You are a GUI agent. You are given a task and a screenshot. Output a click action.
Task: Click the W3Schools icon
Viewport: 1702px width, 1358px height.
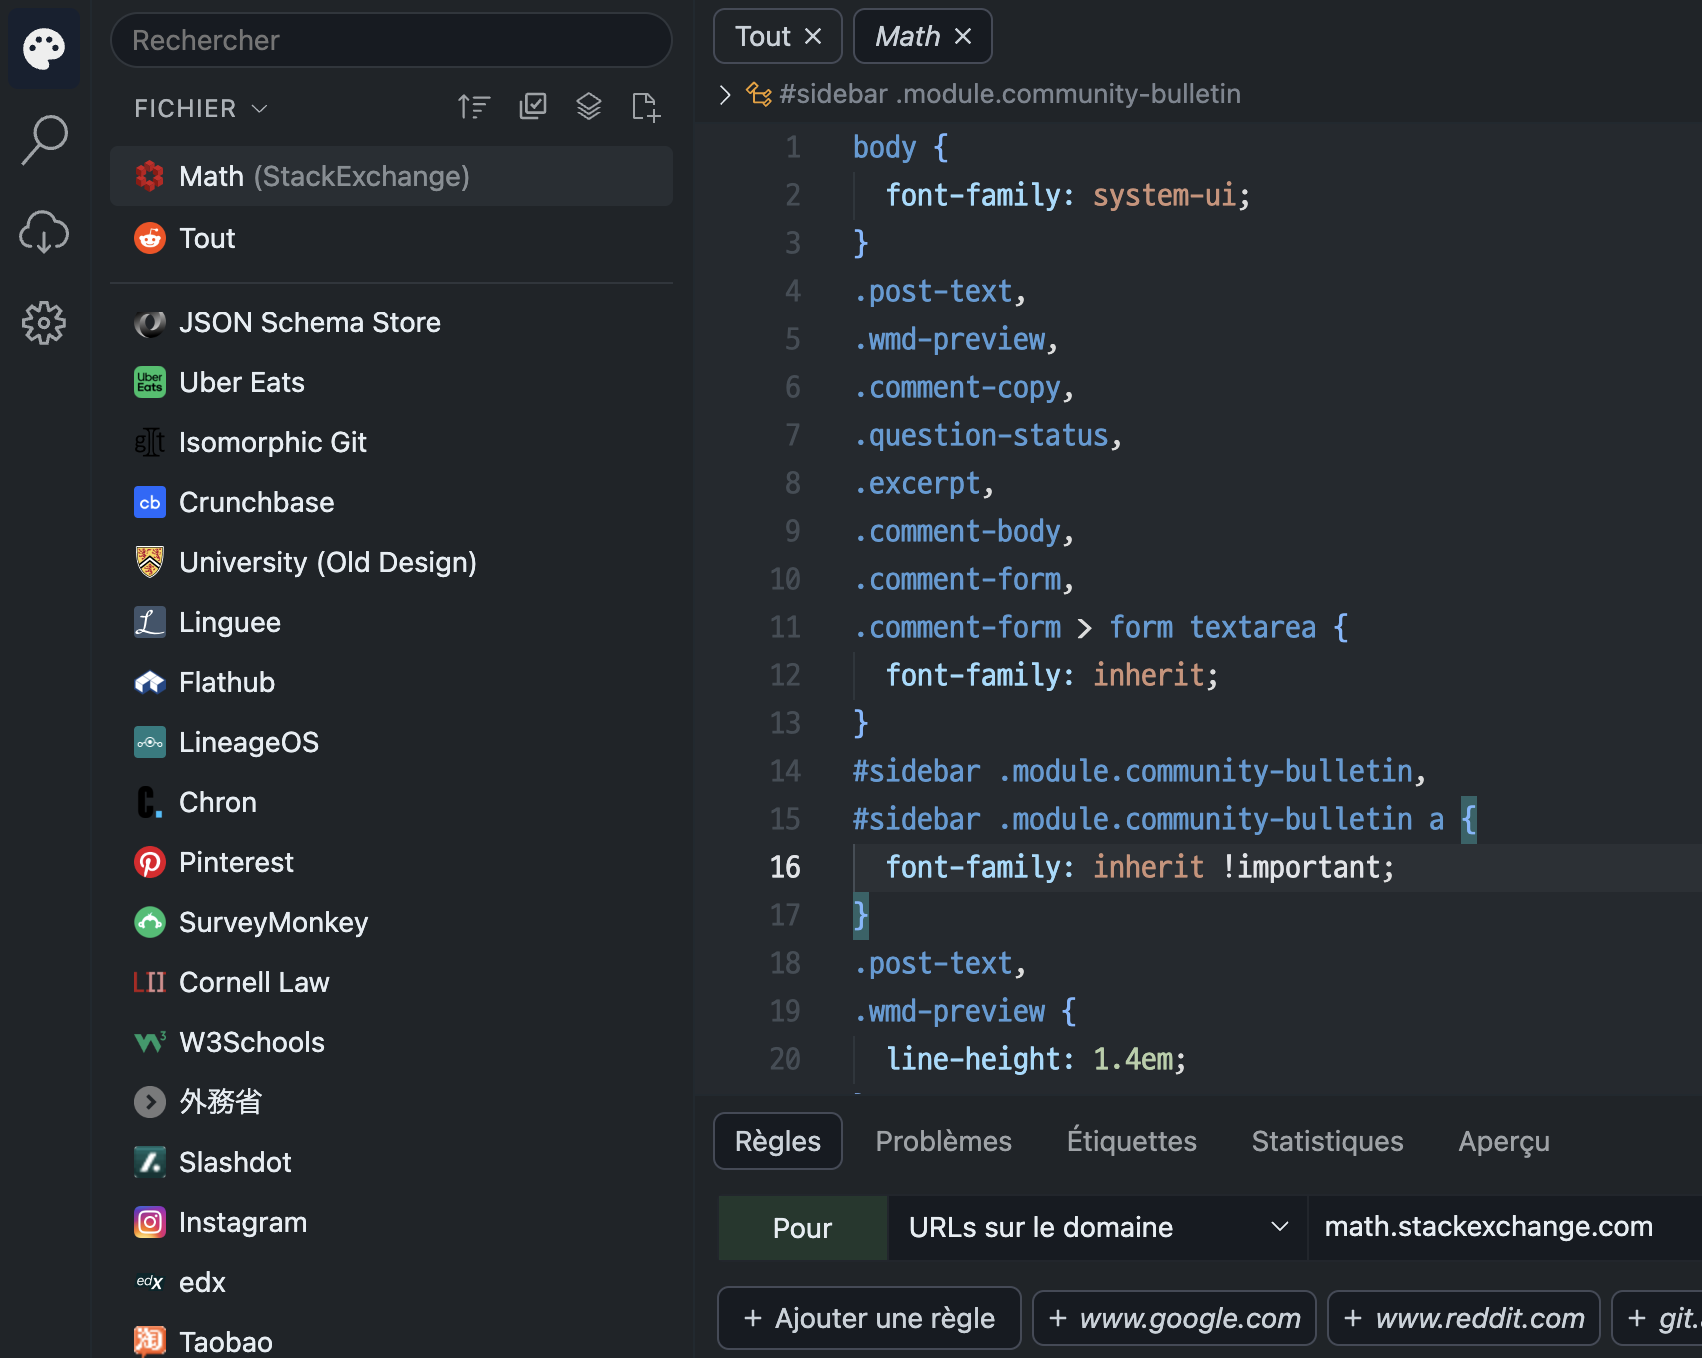pyautogui.click(x=150, y=1042)
